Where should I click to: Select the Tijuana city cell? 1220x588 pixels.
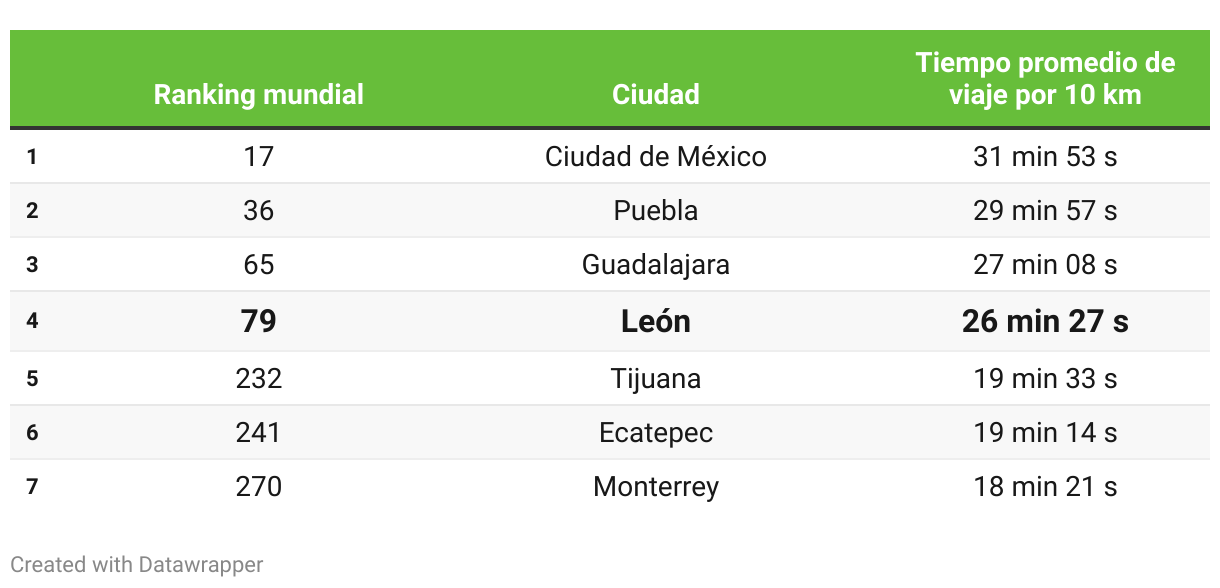(x=656, y=379)
